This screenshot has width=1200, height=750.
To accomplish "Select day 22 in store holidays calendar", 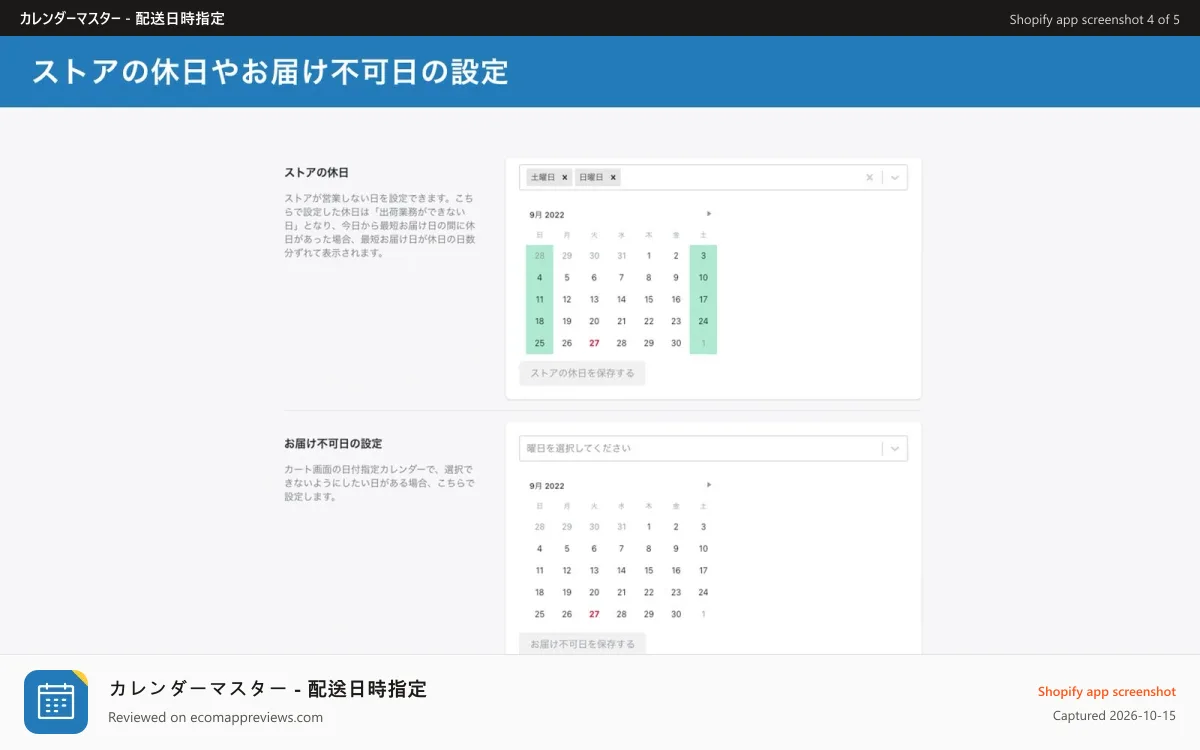I will point(648,322).
